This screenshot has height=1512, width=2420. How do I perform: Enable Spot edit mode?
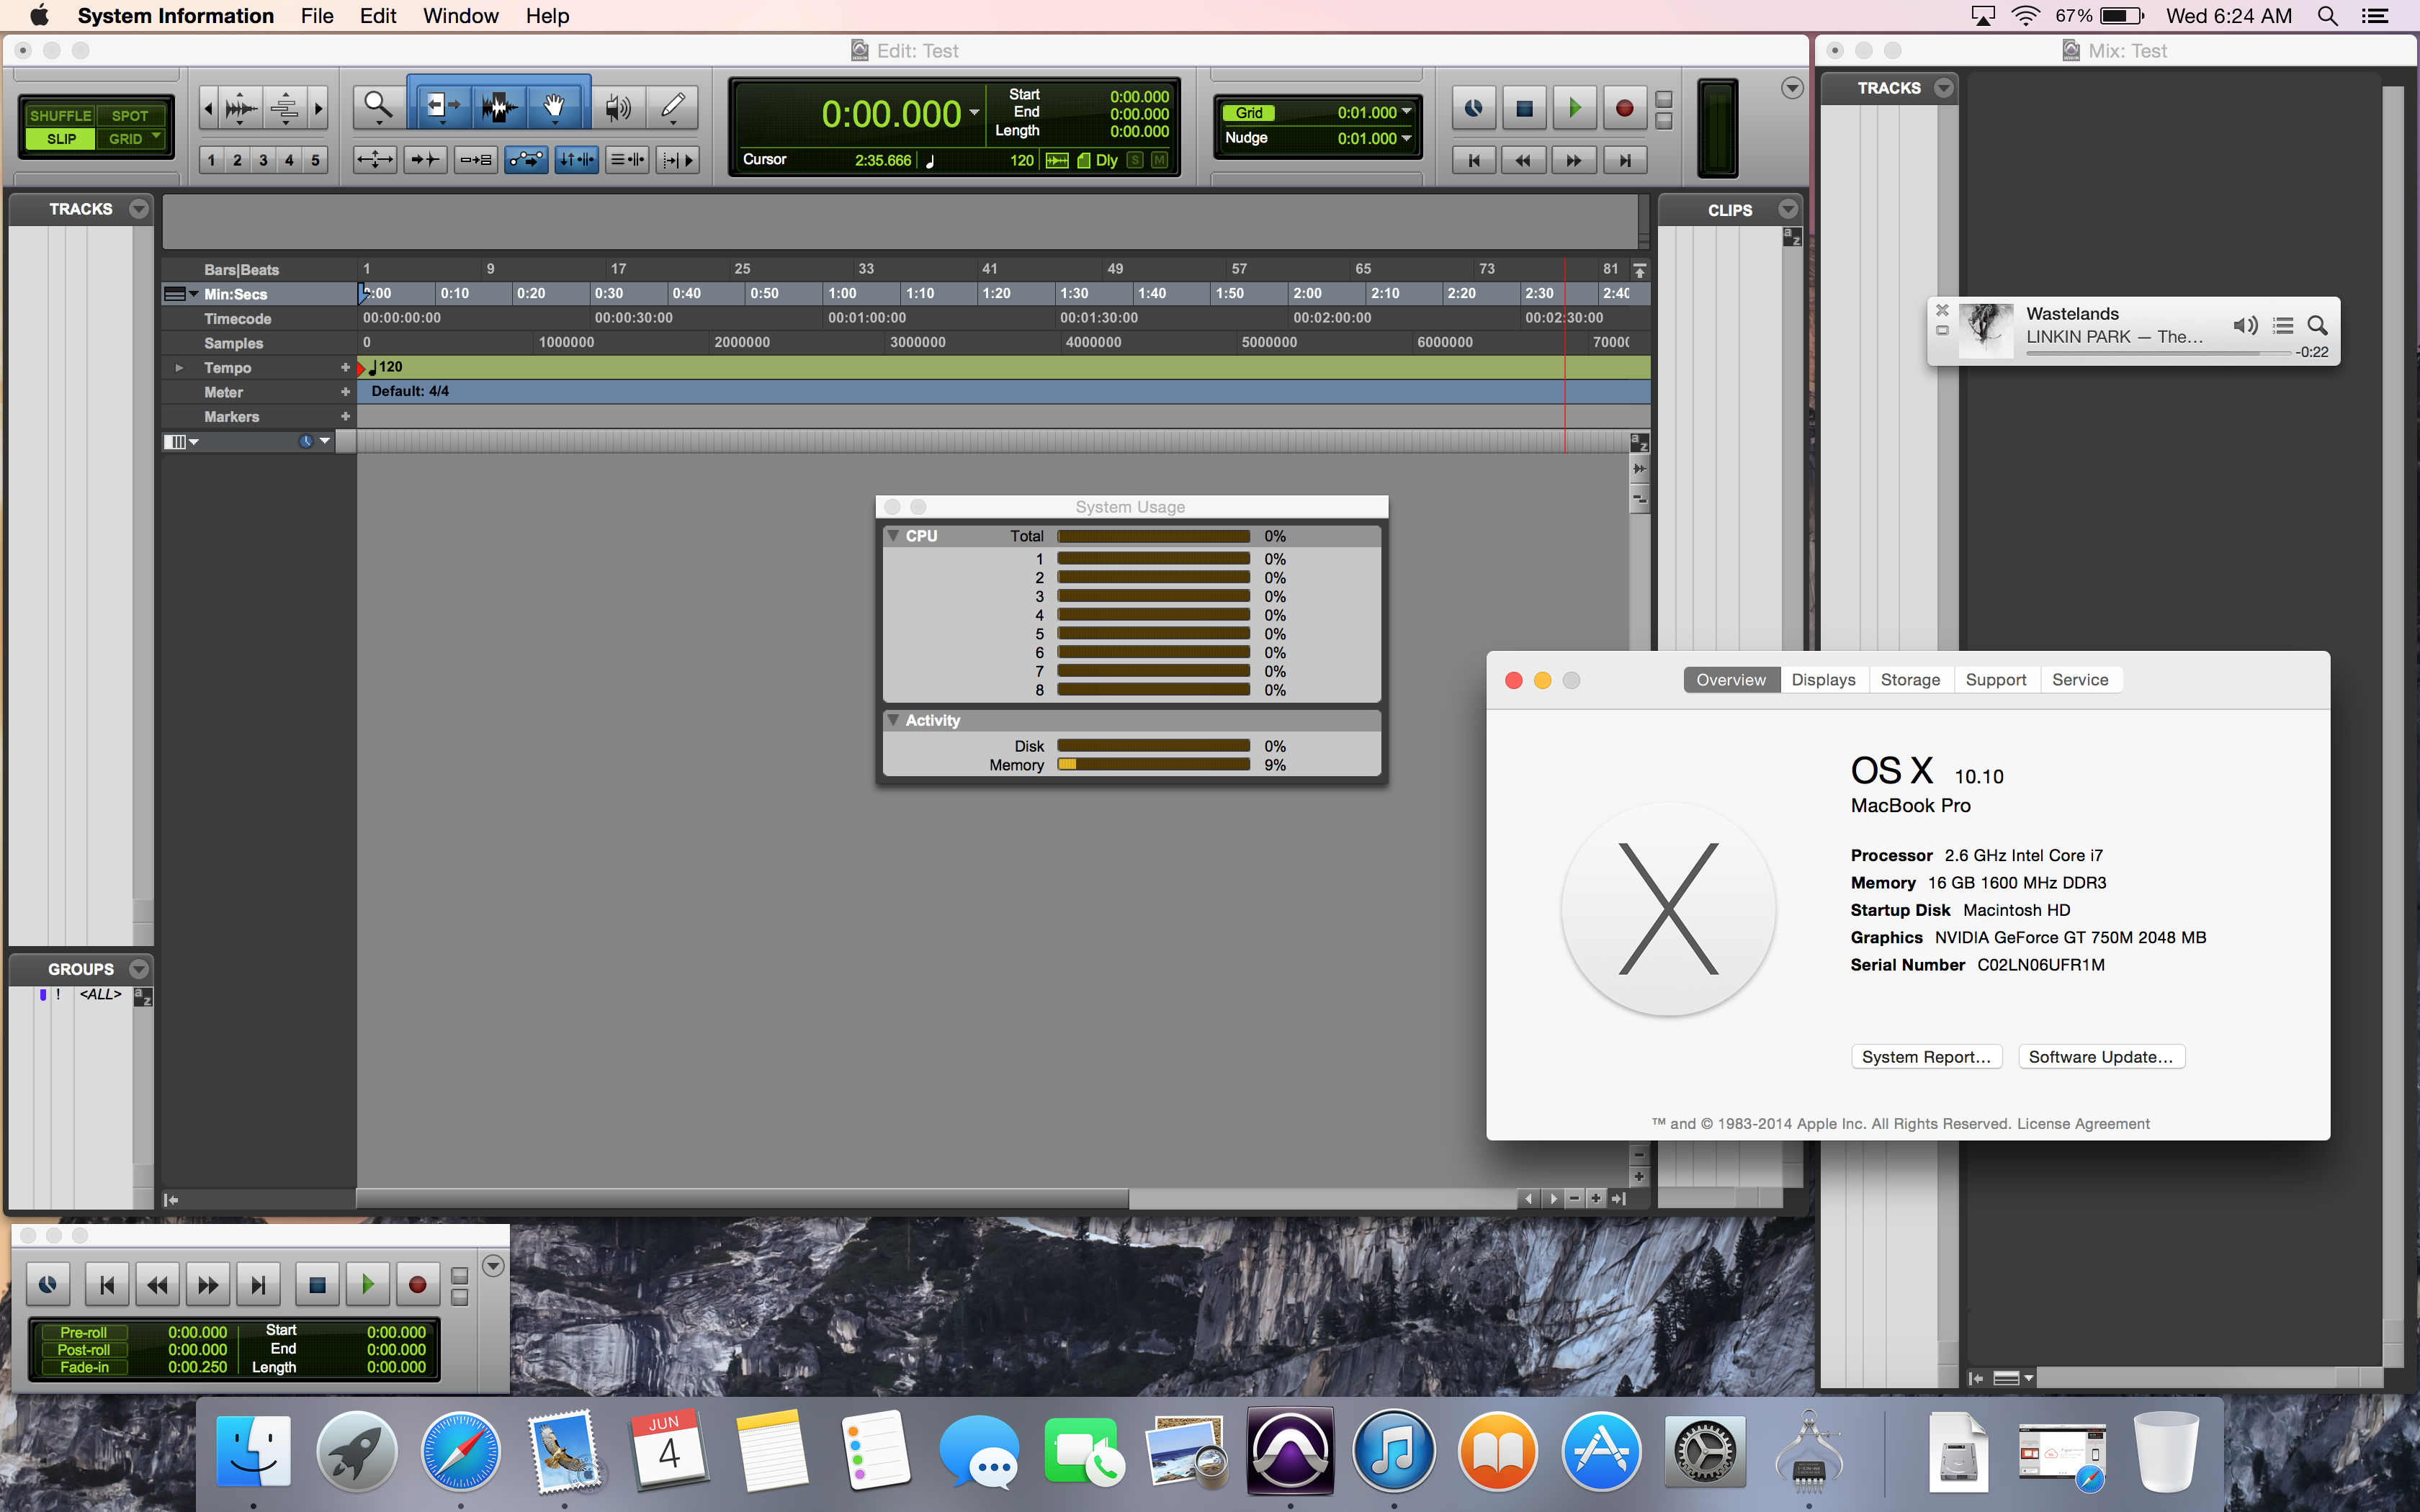coord(130,116)
